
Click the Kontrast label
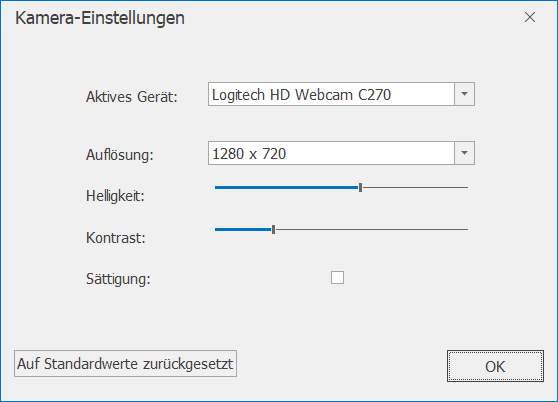(x=116, y=238)
